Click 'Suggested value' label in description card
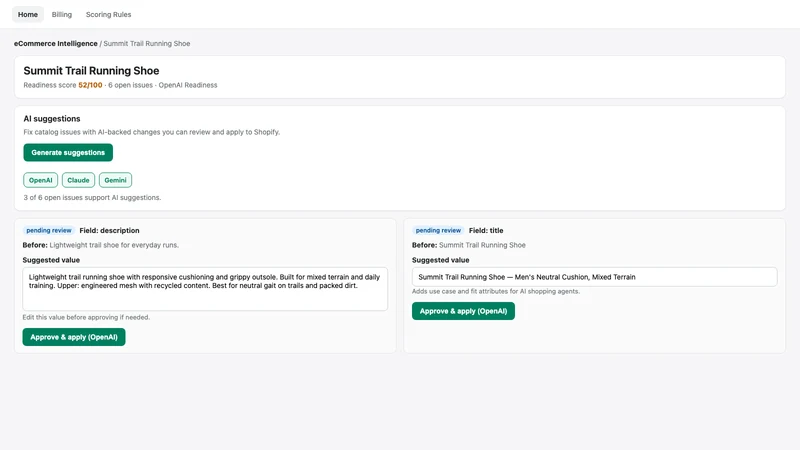The width and height of the screenshot is (800, 450). coord(51,260)
